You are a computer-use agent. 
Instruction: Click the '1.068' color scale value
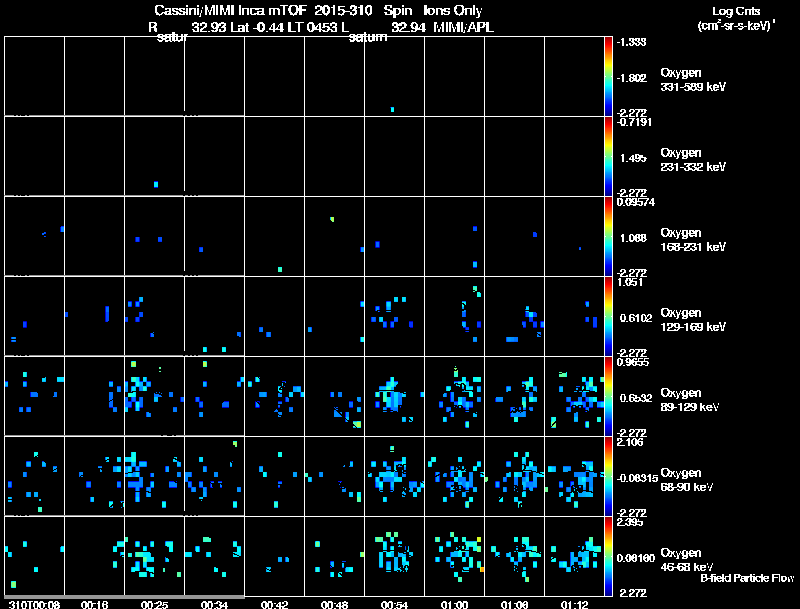pyautogui.click(x=633, y=238)
